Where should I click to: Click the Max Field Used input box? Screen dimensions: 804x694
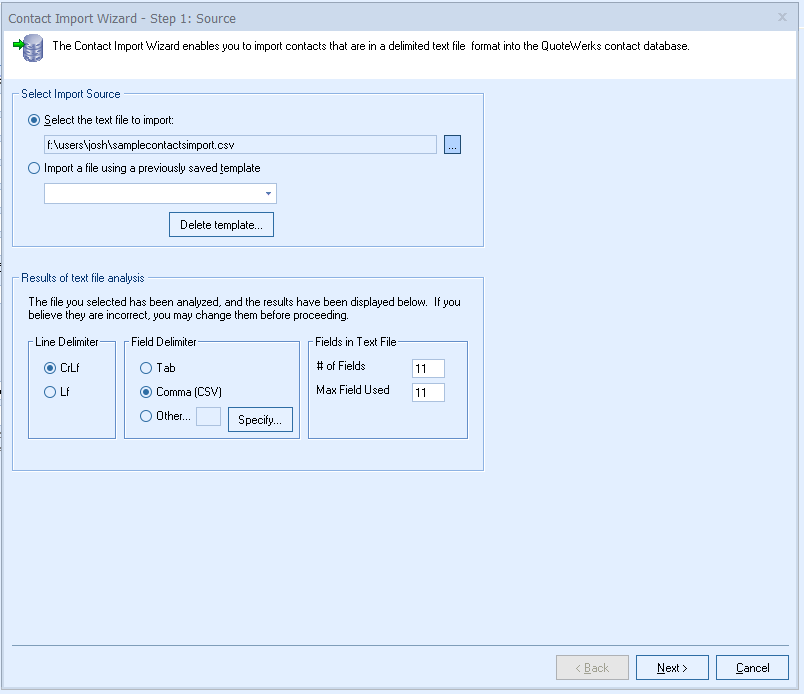[x=428, y=393]
